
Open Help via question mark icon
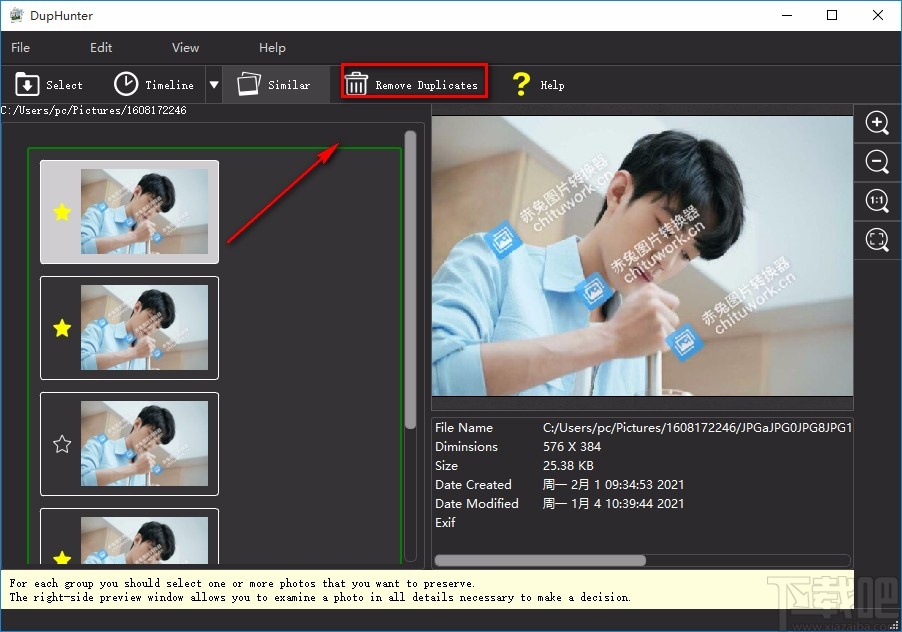(520, 85)
